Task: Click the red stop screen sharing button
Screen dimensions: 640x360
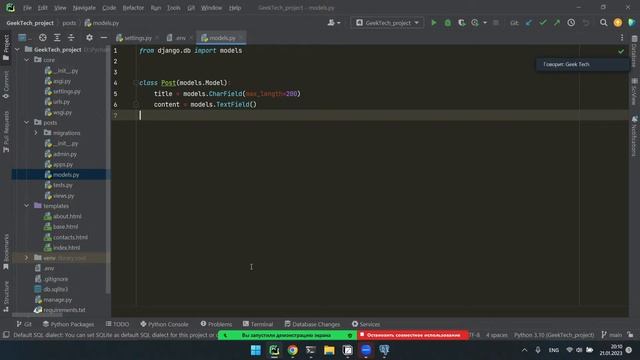Action: 413,335
